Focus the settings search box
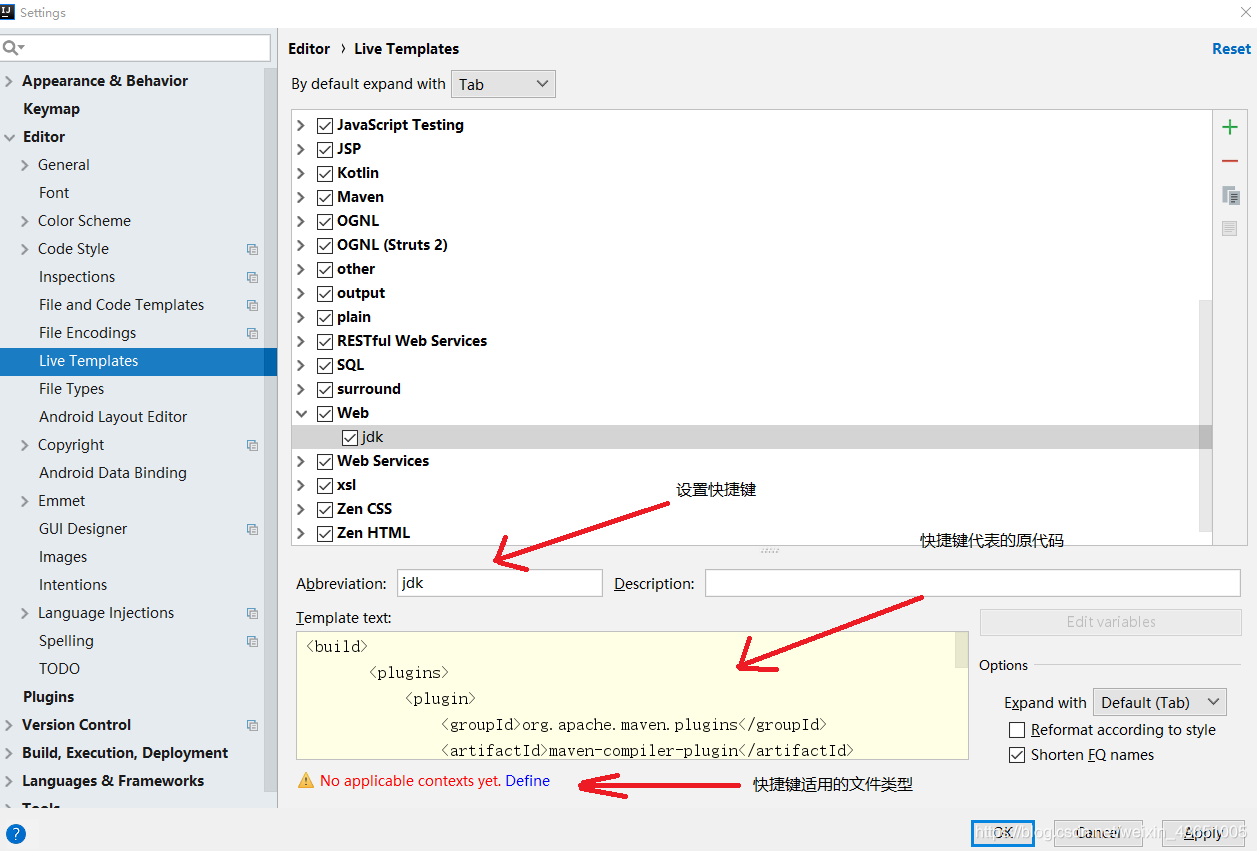The width and height of the screenshot is (1257, 851). pyautogui.click(x=135, y=48)
